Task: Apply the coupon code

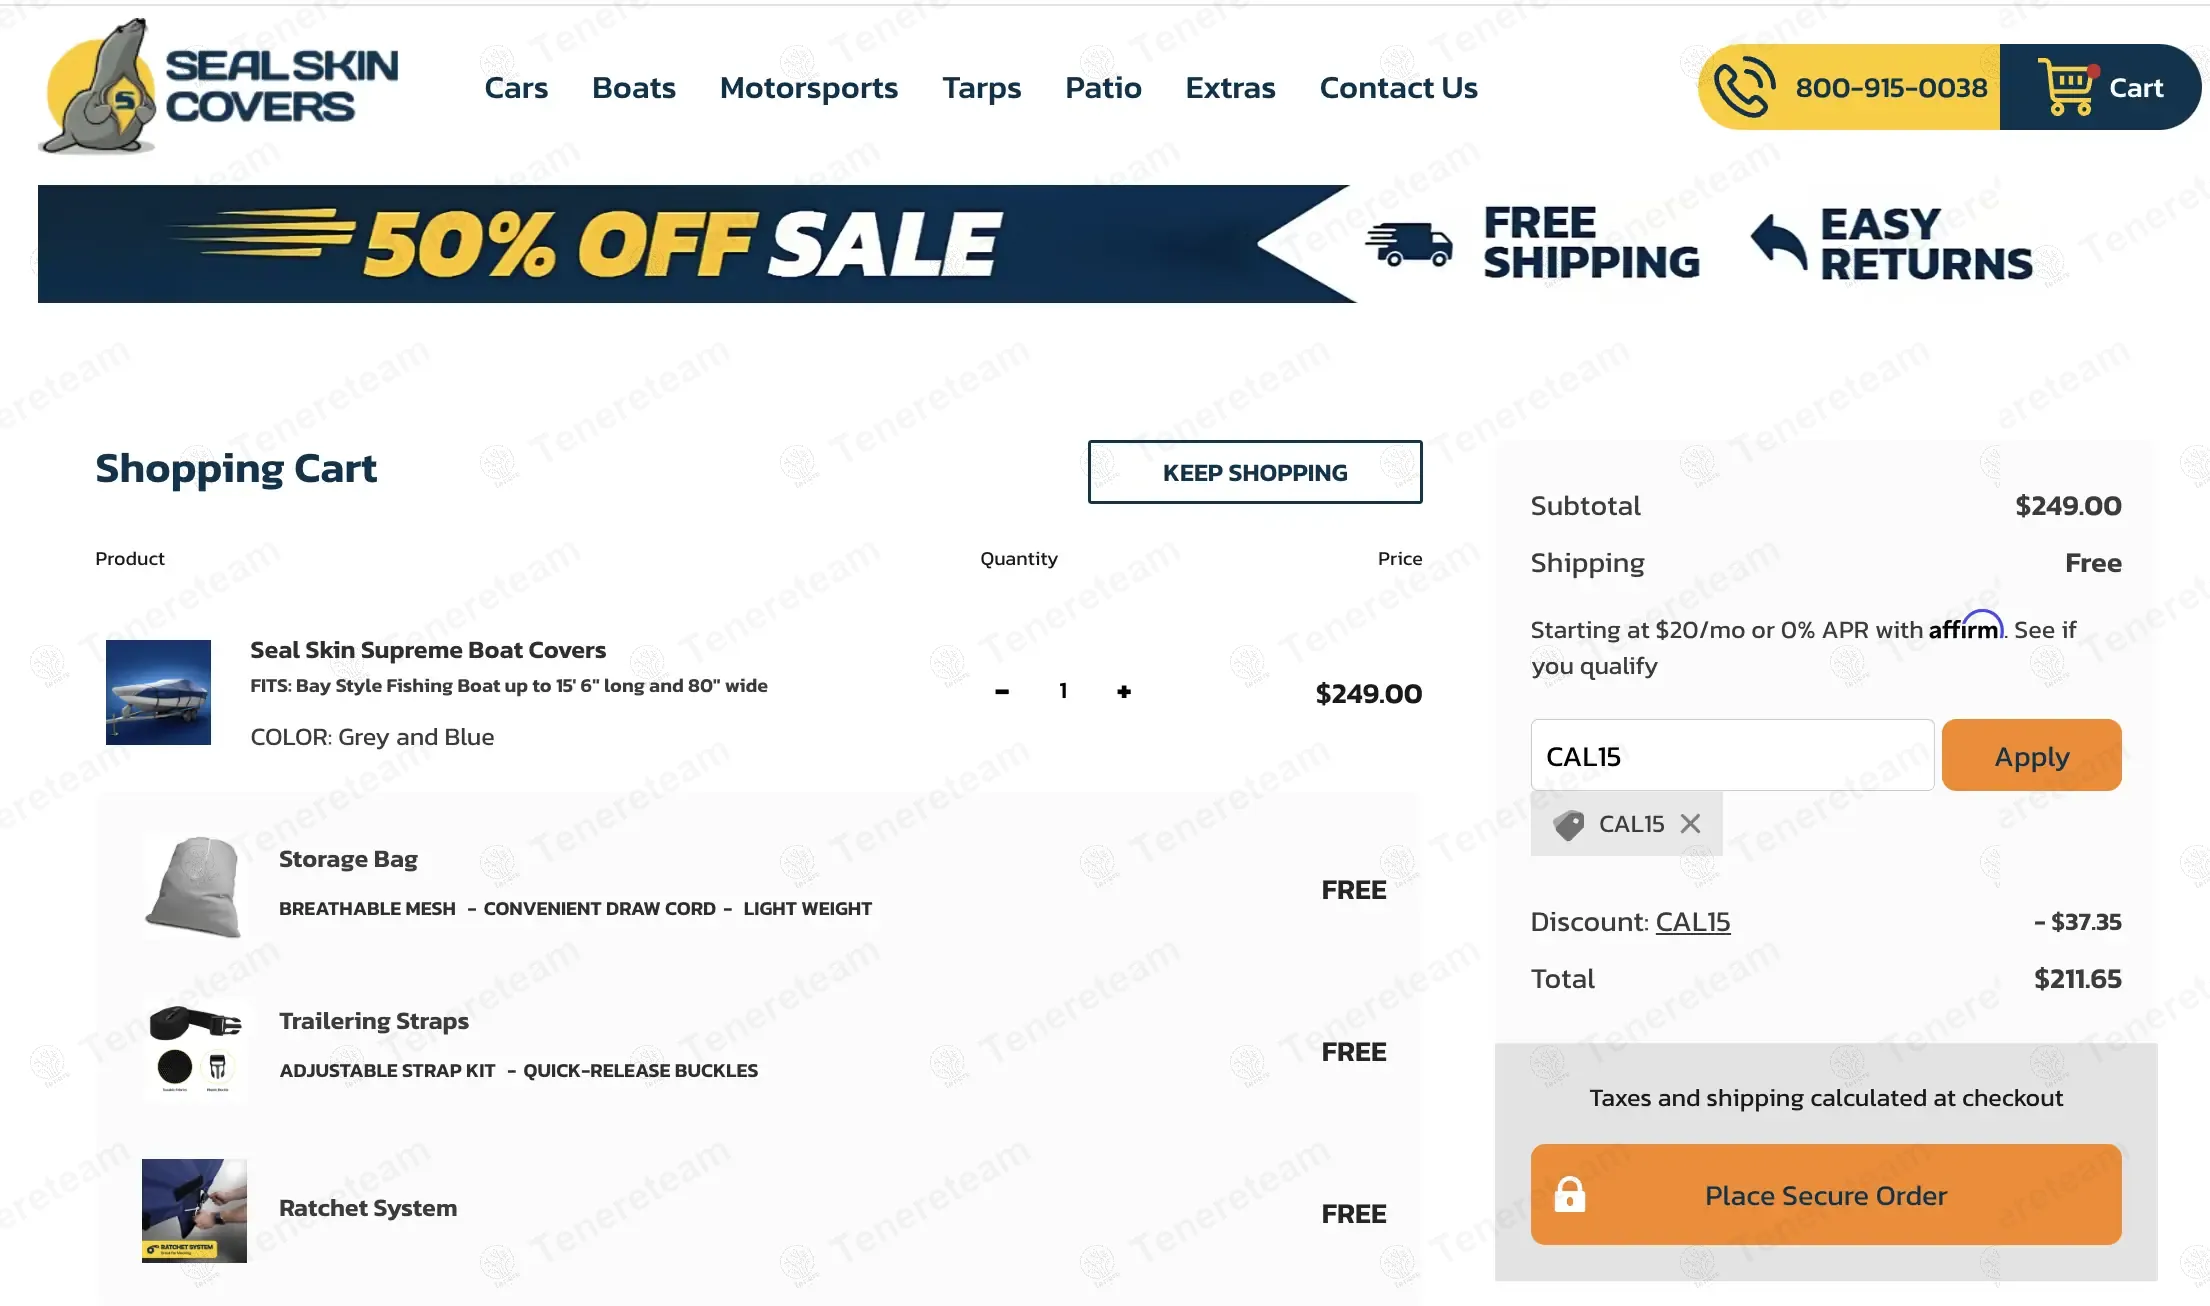Action: click(2031, 756)
